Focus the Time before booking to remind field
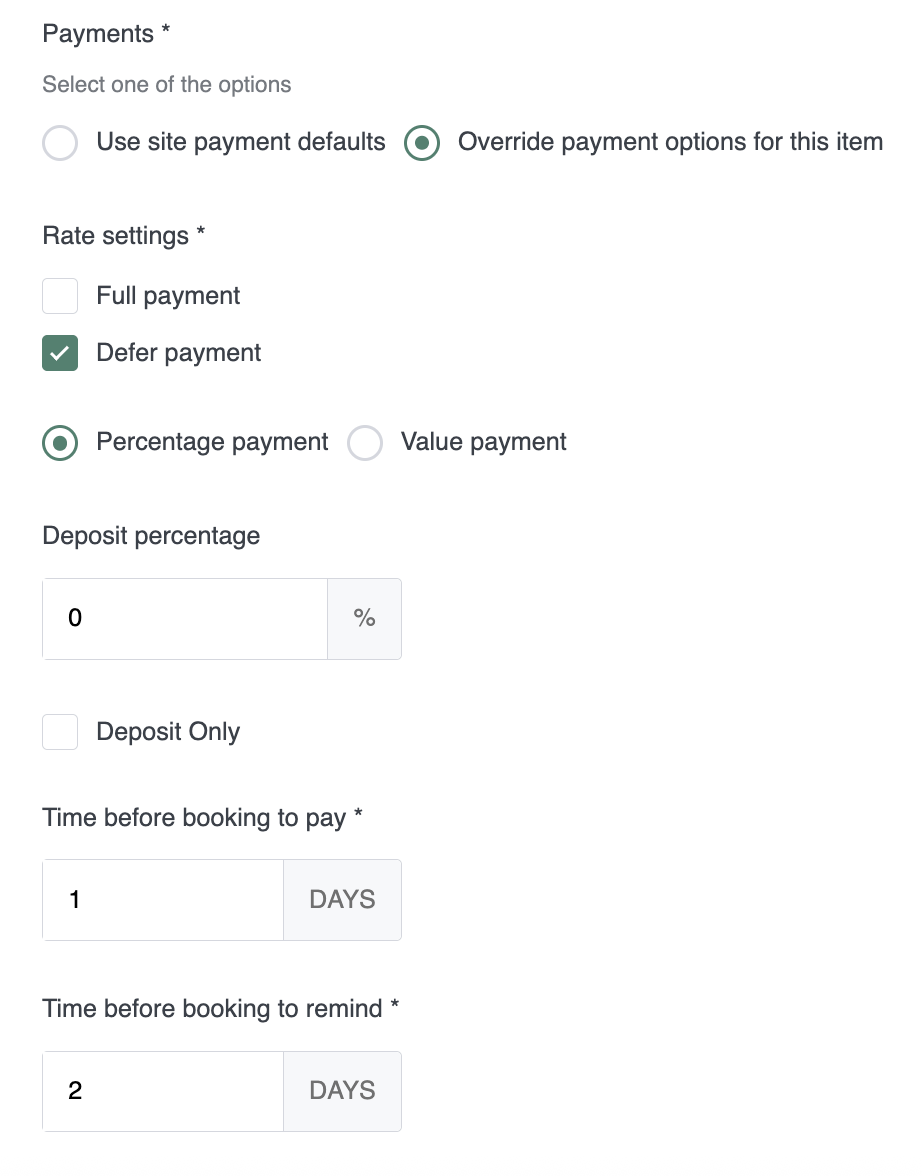The width and height of the screenshot is (922, 1176). [x=163, y=1091]
